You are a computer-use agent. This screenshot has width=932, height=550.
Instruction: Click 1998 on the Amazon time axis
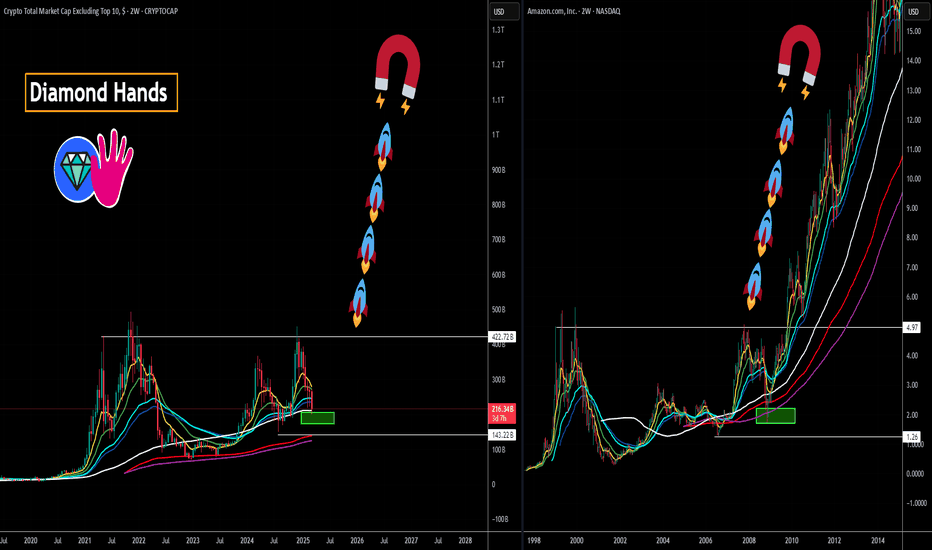click(x=534, y=540)
